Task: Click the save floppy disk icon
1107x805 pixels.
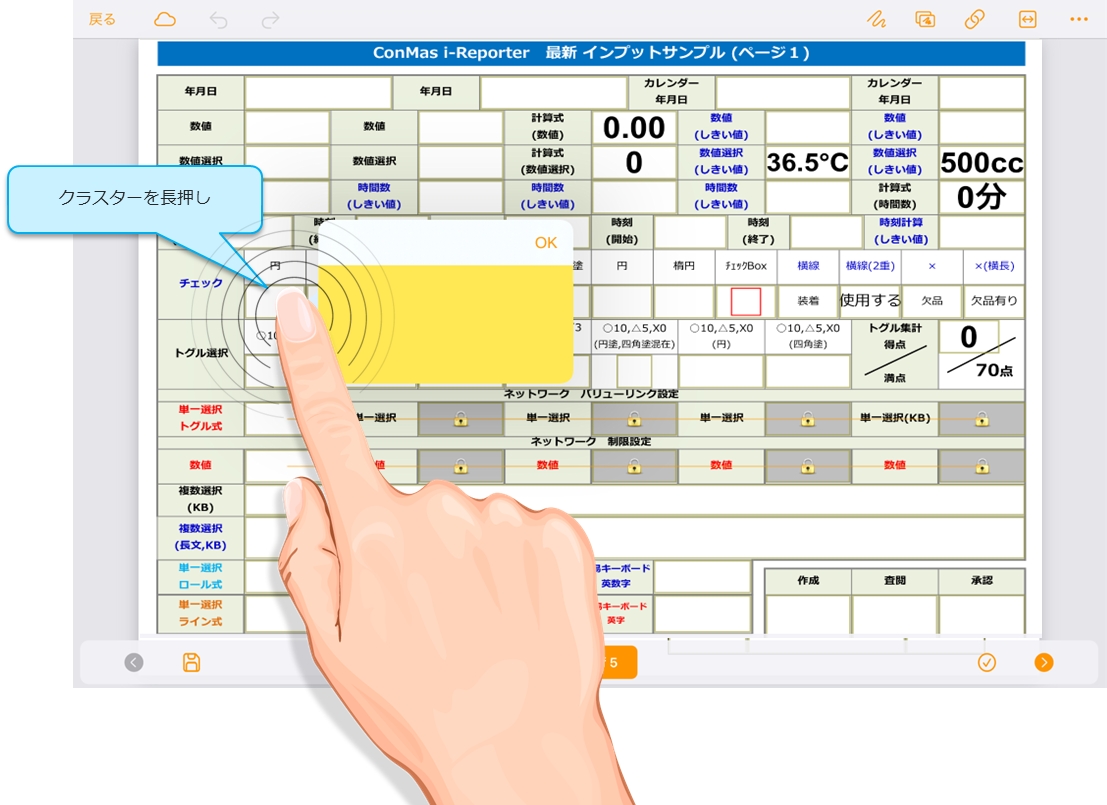Action: [x=191, y=662]
